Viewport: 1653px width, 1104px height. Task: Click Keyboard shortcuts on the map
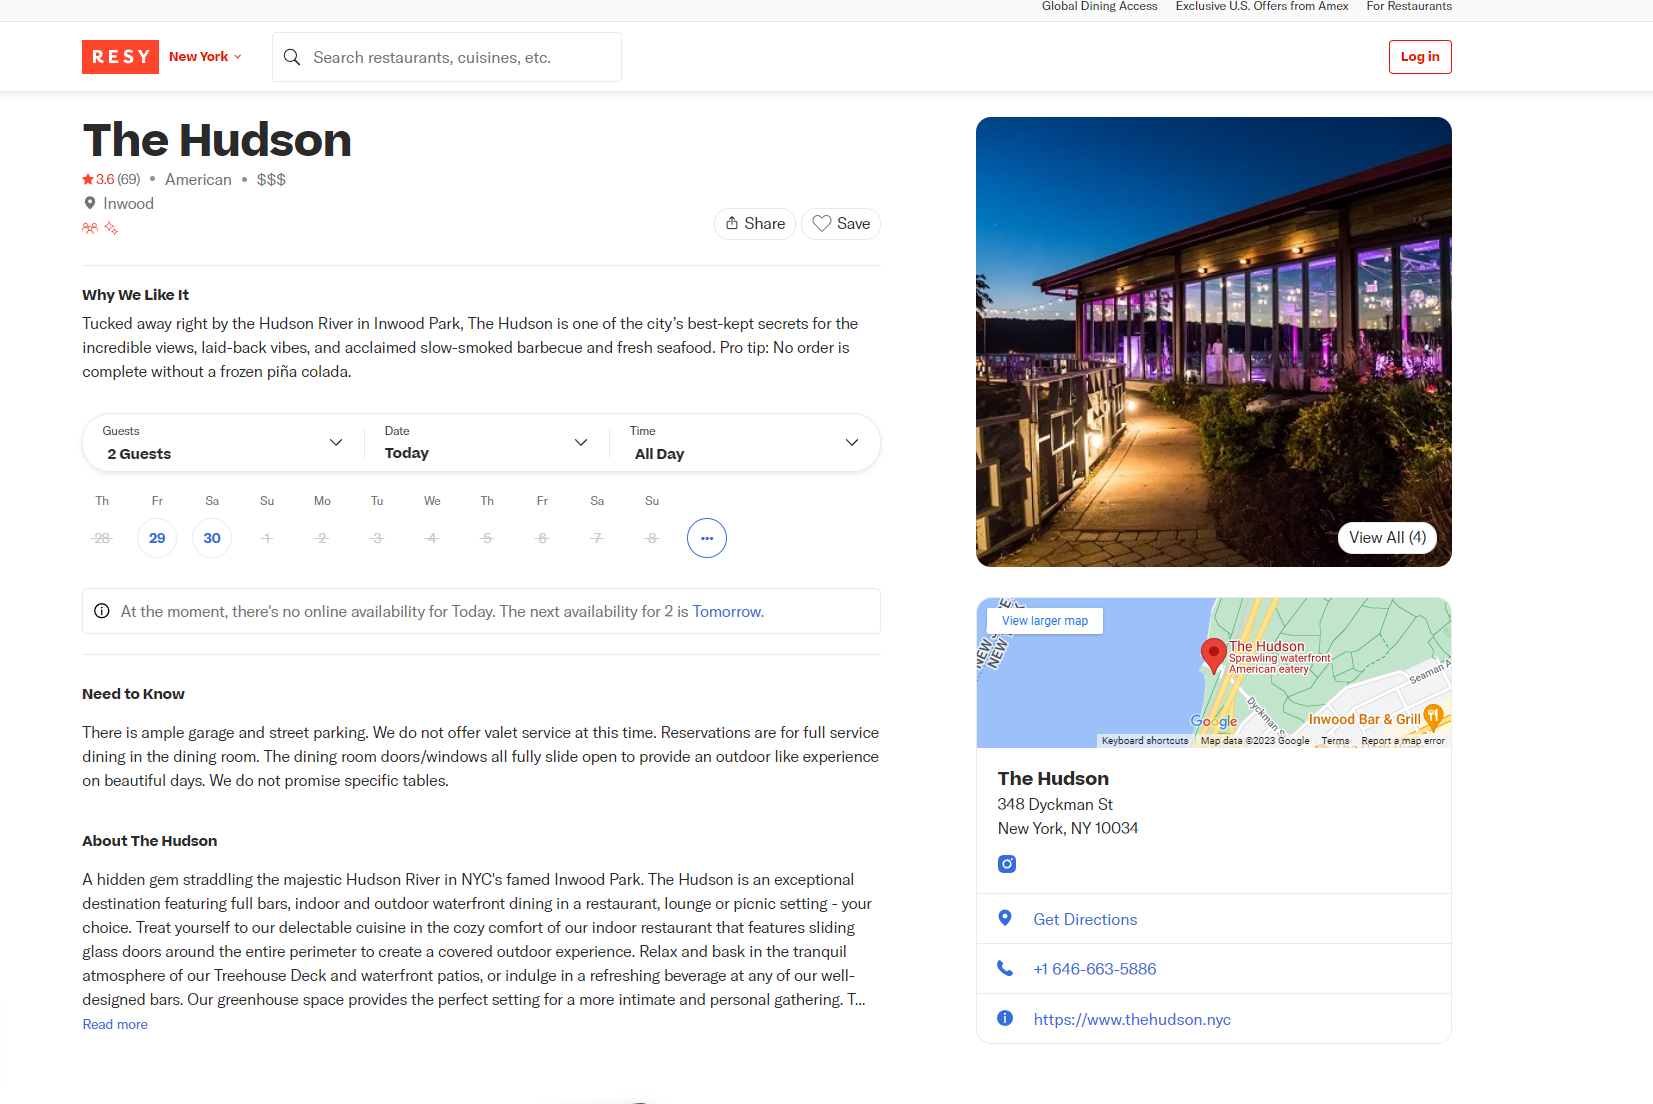[x=1145, y=741]
